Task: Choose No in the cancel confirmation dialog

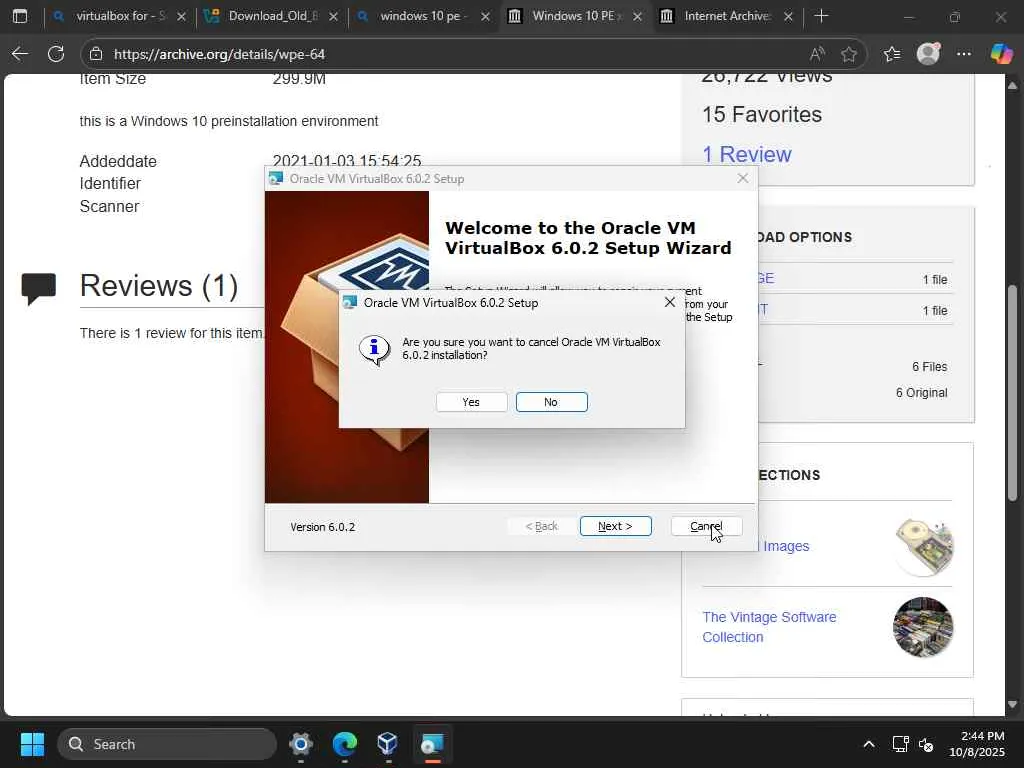Action: click(551, 402)
